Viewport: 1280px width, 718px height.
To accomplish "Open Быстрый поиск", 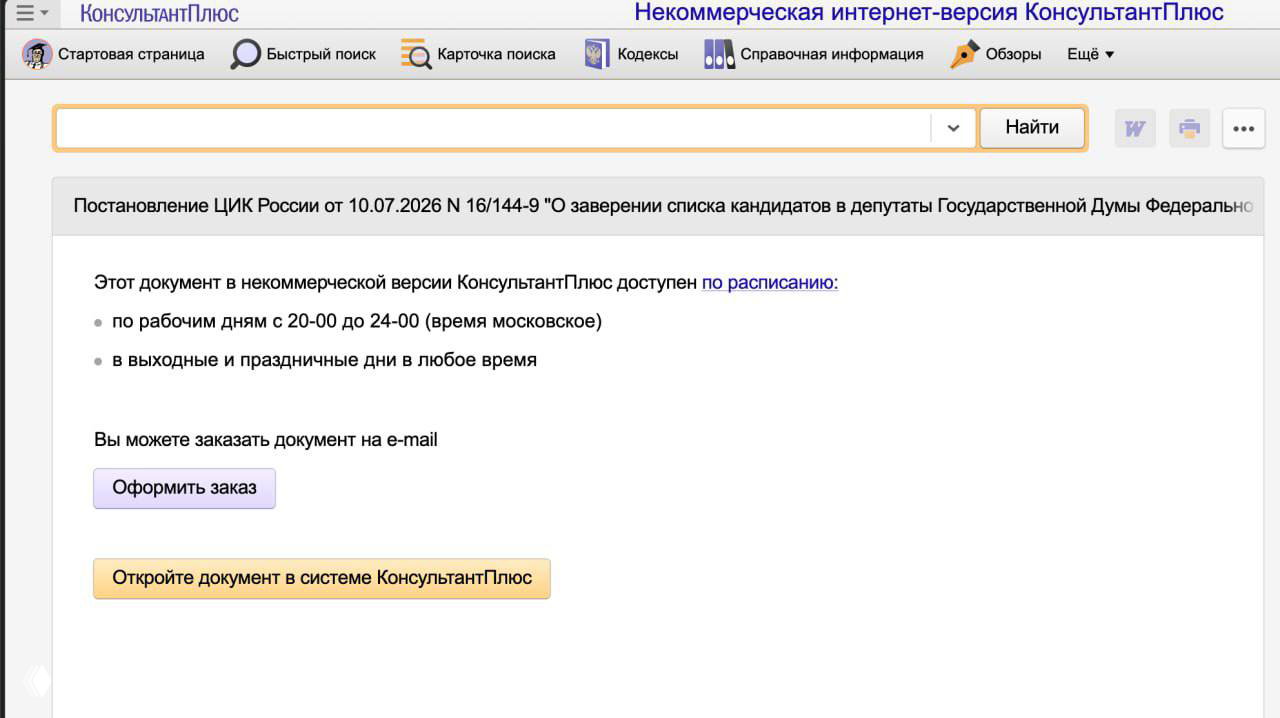I will (x=321, y=54).
